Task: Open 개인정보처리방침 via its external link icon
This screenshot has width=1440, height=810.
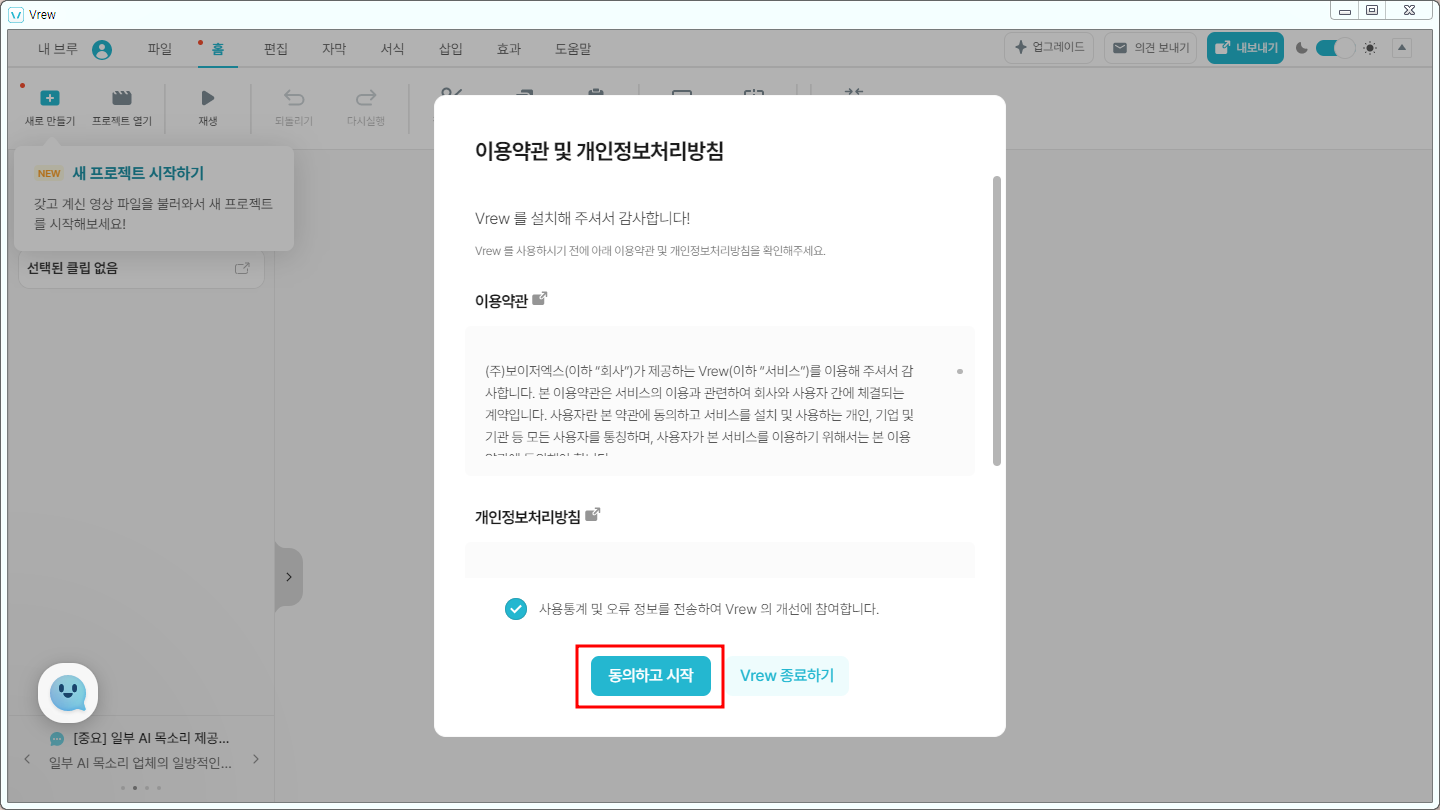Action: pyautogui.click(x=595, y=512)
